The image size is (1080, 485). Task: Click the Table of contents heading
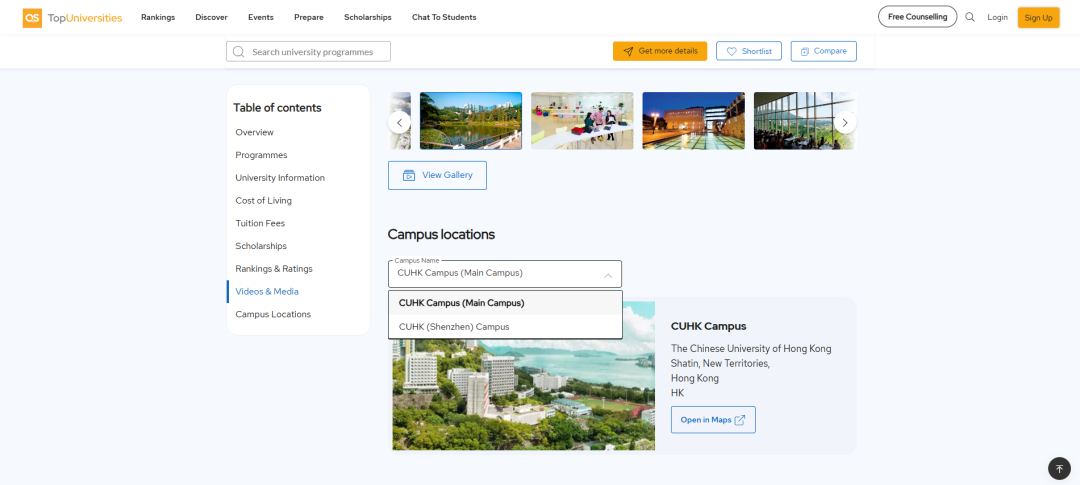[x=277, y=107]
